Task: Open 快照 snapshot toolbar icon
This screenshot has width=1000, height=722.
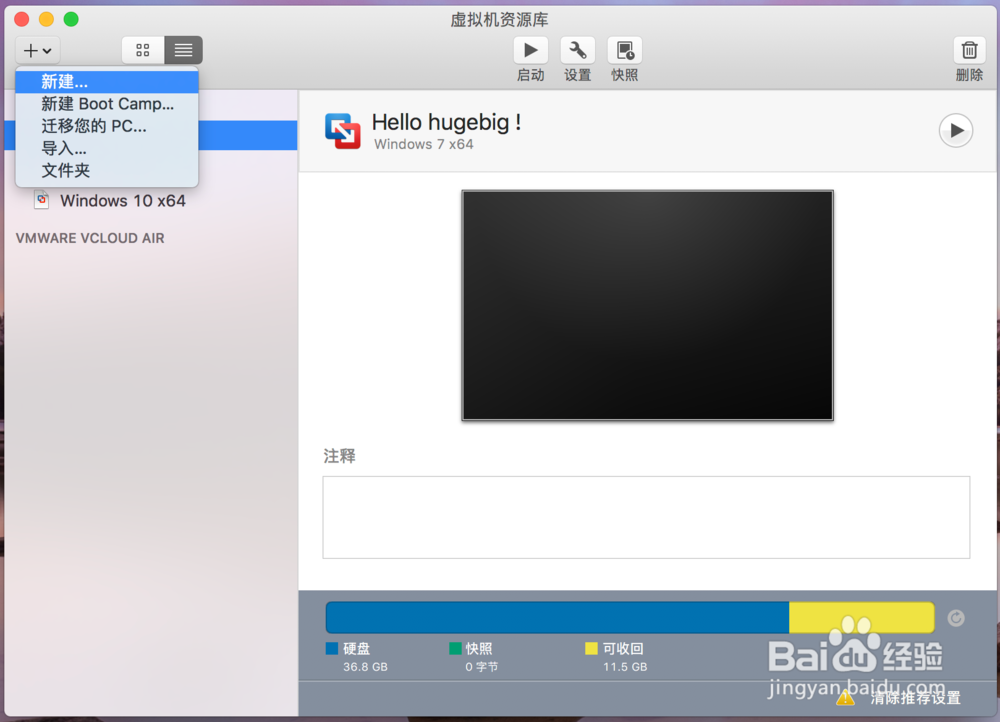Action: [624, 50]
